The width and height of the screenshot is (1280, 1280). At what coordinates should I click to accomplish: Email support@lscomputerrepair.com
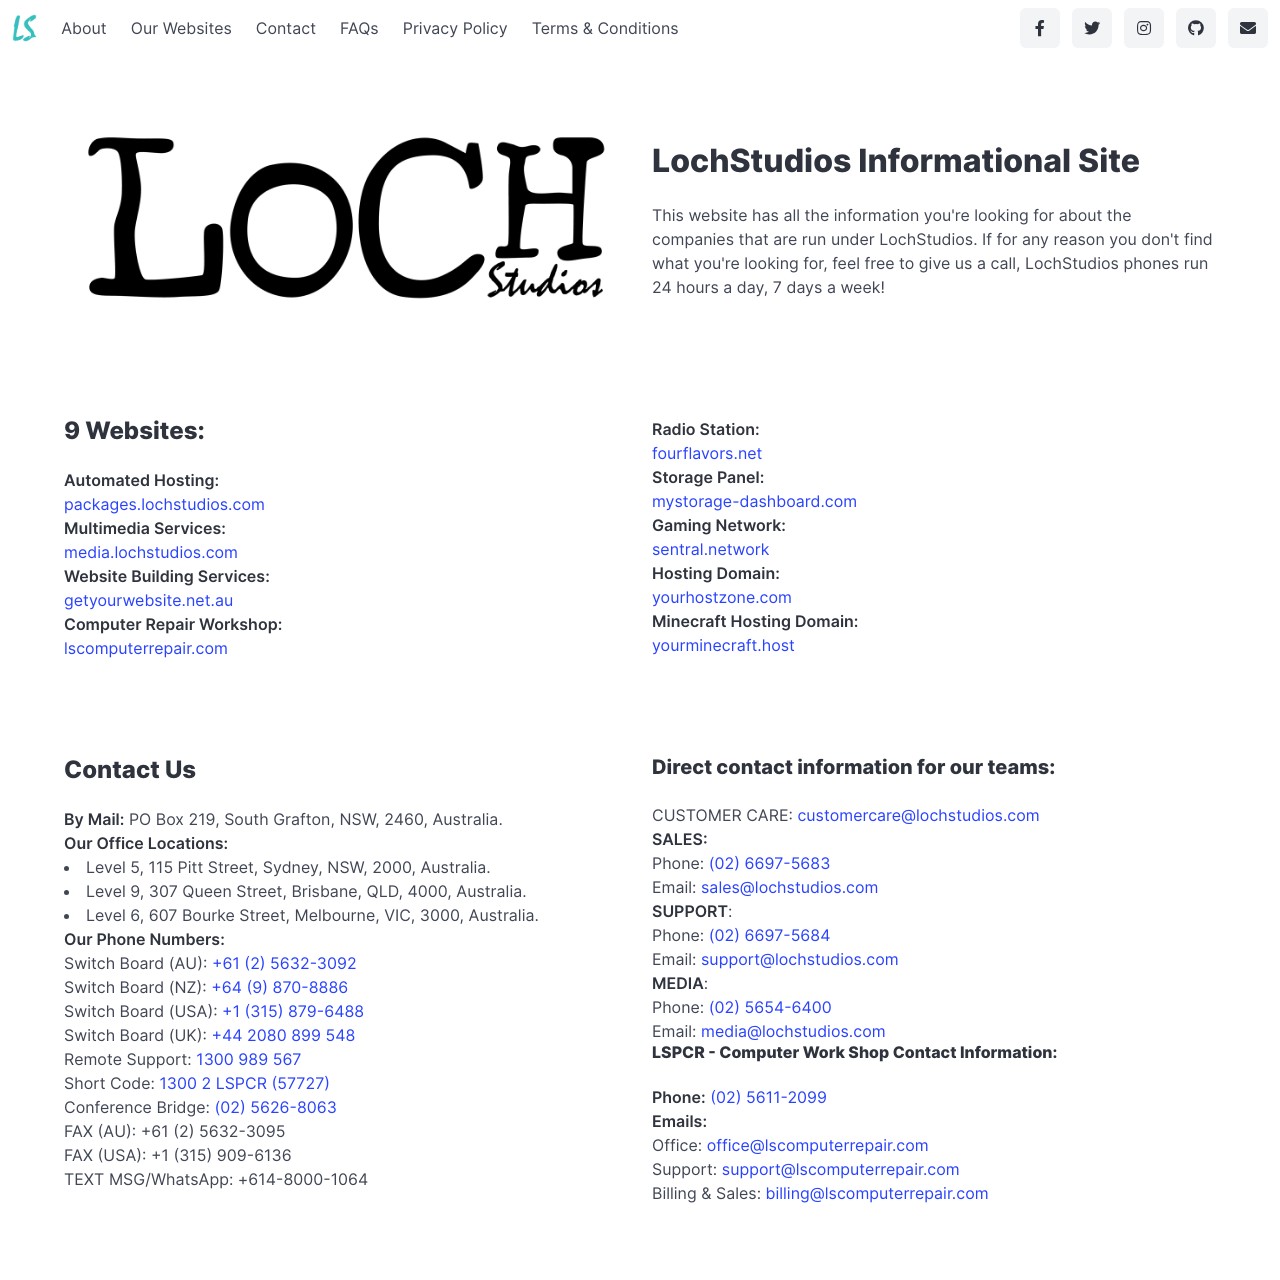[840, 1169]
